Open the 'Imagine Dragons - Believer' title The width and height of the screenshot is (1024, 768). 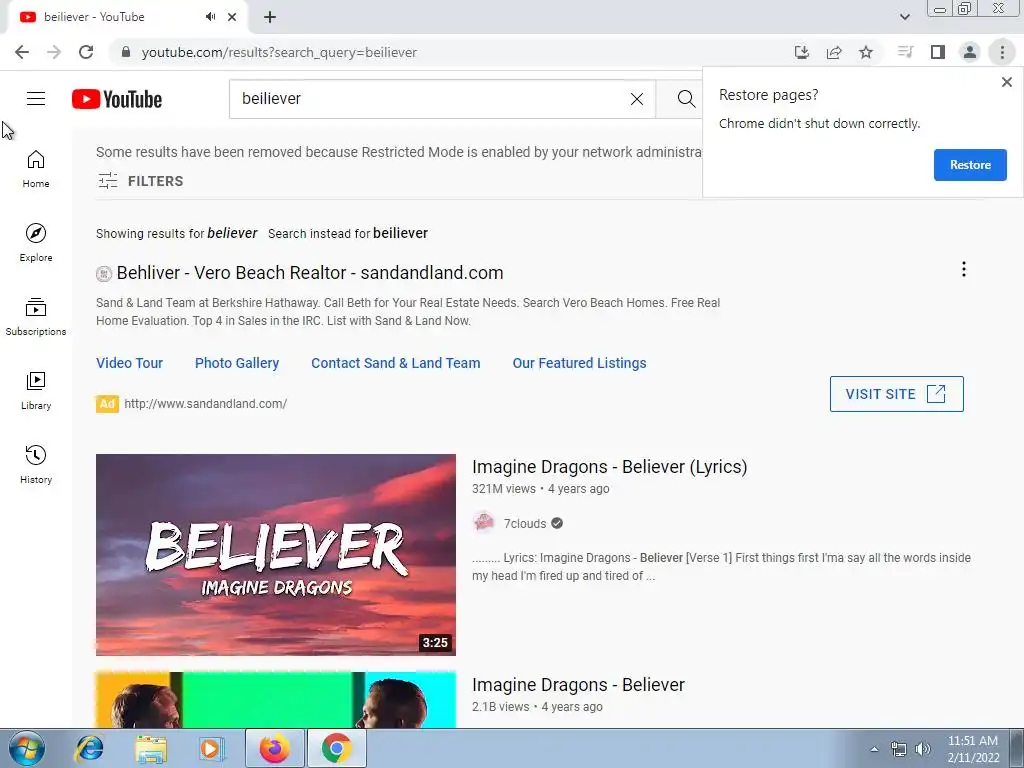click(x=578, y=684)
